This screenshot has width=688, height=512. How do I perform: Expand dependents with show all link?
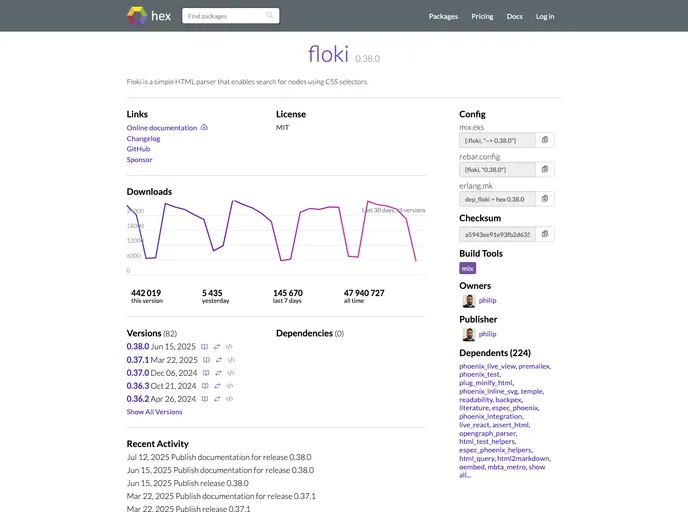tap(537, 467)
